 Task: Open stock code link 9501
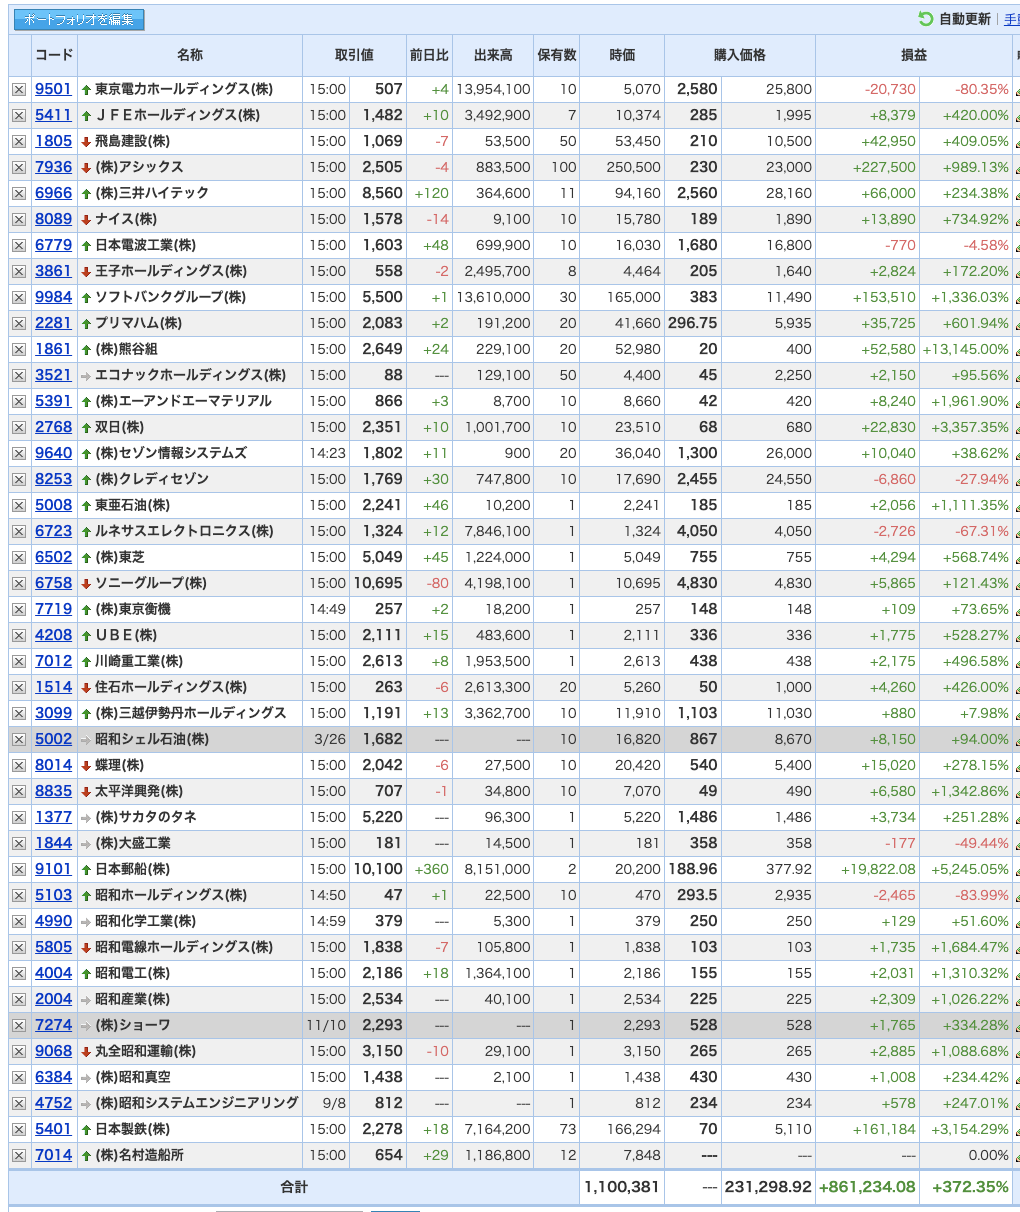[54, 89]
